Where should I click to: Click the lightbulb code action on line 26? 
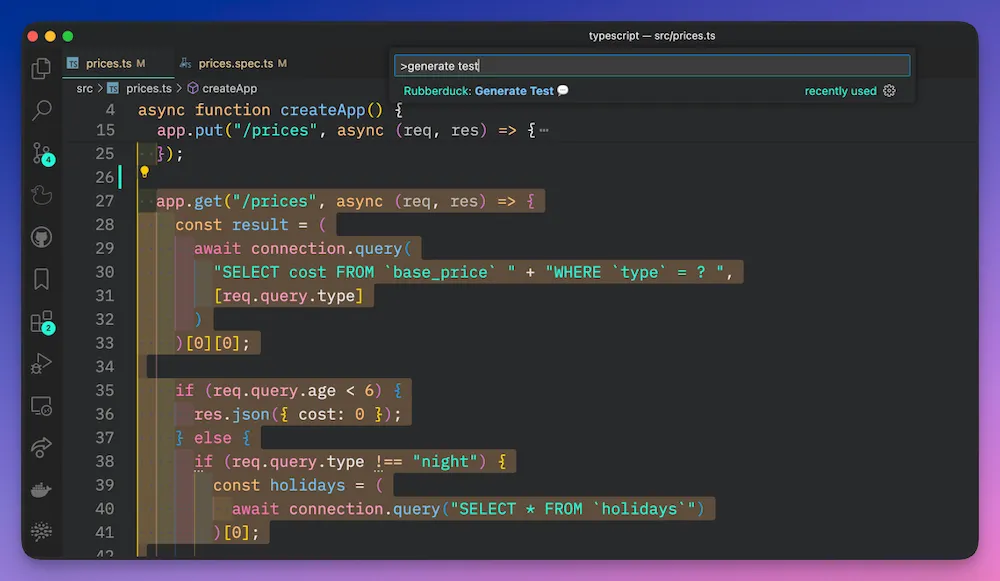click(144, 172)
